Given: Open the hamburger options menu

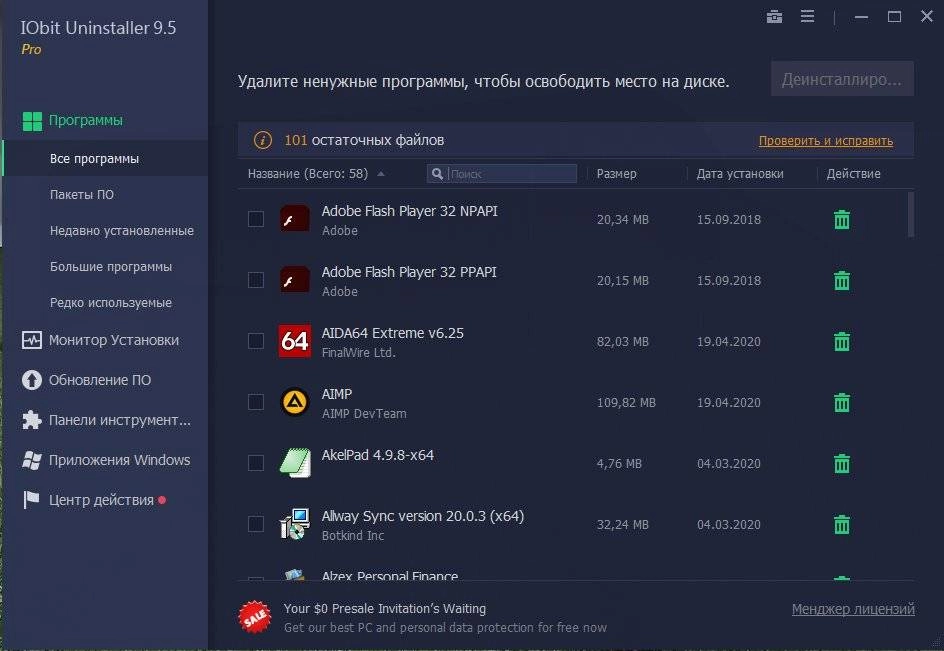Looking at the screenshot, I should 807,17.
